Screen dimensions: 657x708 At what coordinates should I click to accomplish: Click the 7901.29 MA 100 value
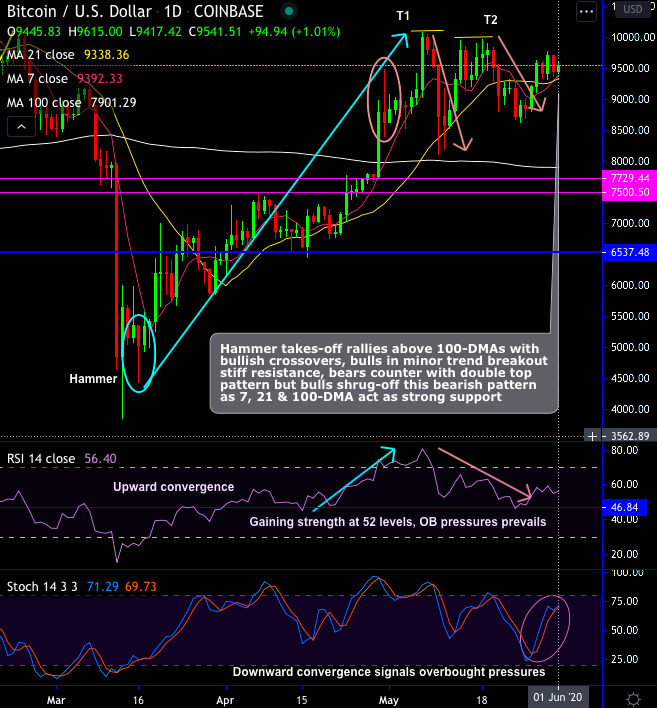(113, 102)
